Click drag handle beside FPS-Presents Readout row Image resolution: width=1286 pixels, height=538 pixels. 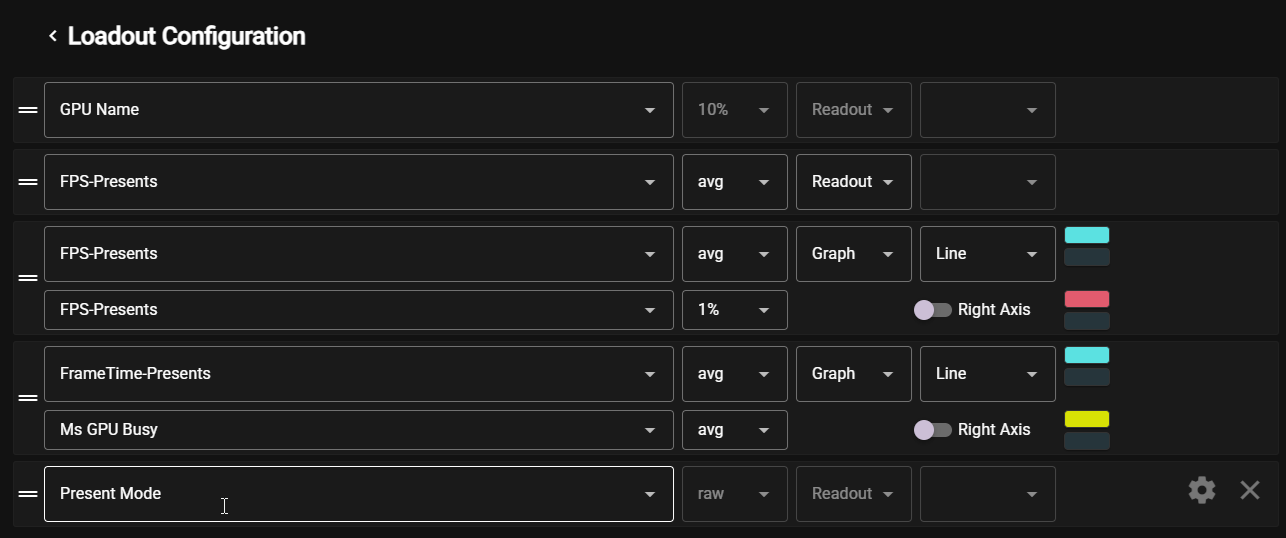click(x=28, y=182)
